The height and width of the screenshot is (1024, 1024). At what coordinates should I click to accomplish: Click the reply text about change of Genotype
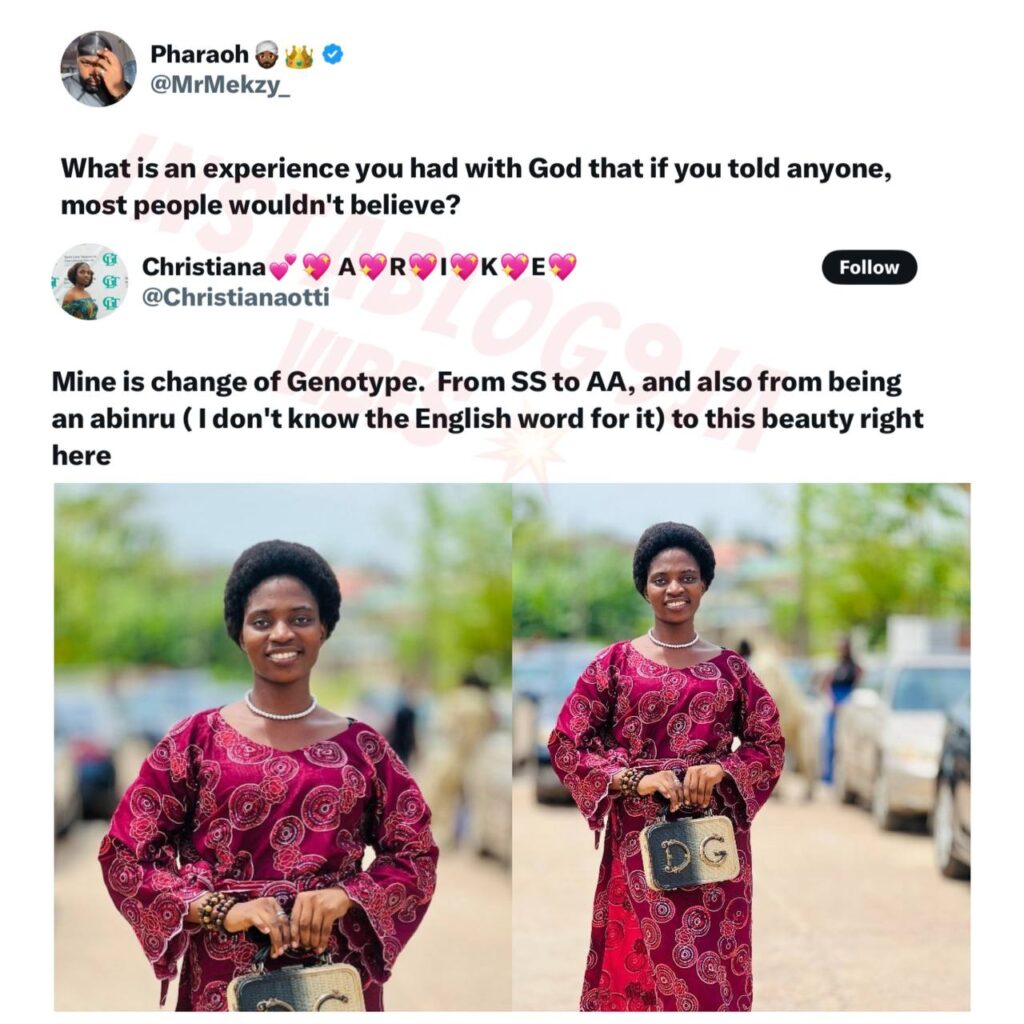coord(487,419)
